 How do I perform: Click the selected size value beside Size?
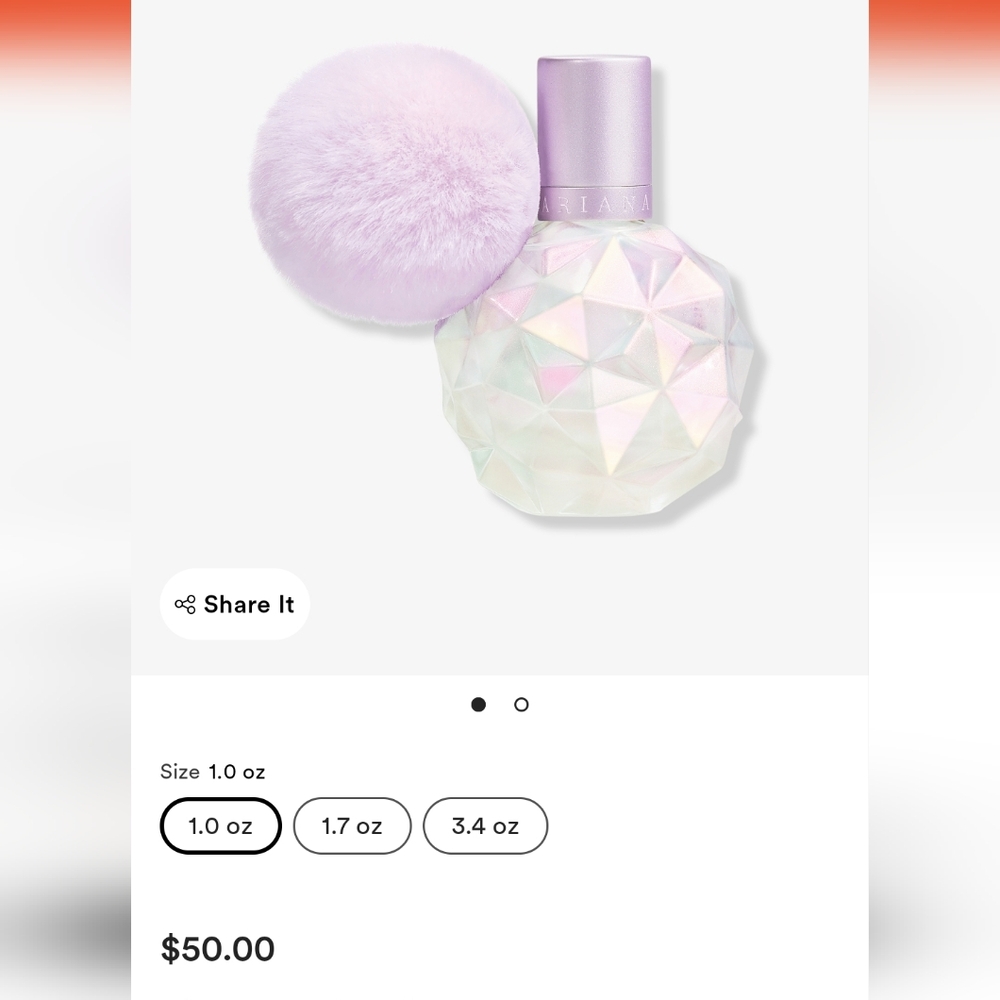[x=237, y=772]
